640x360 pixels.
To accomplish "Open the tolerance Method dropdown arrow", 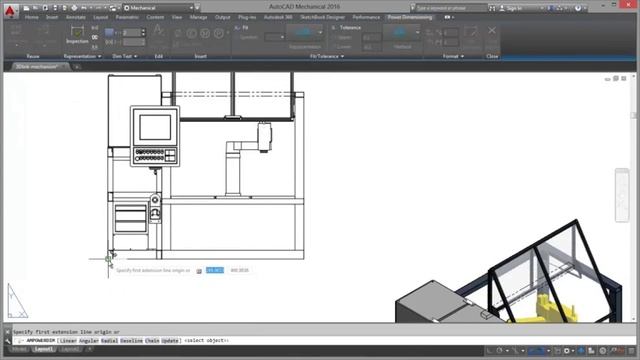I will 418,32.
